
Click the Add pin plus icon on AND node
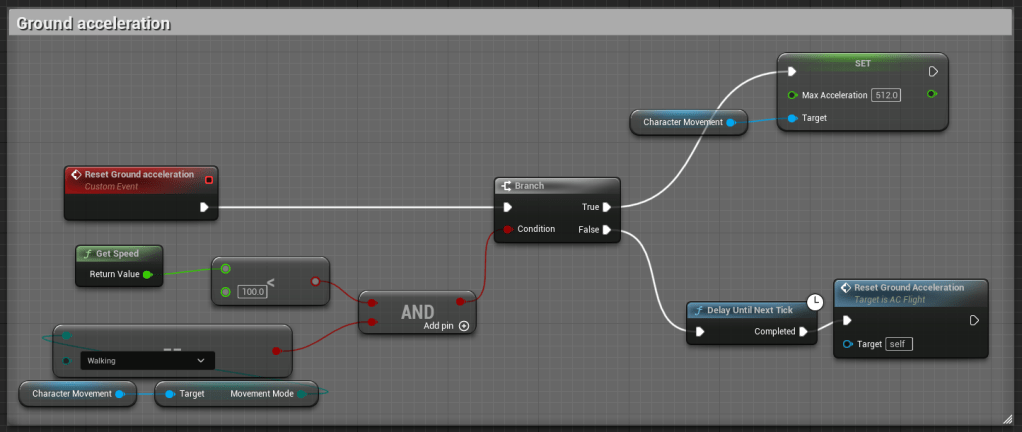coord(464,326)
